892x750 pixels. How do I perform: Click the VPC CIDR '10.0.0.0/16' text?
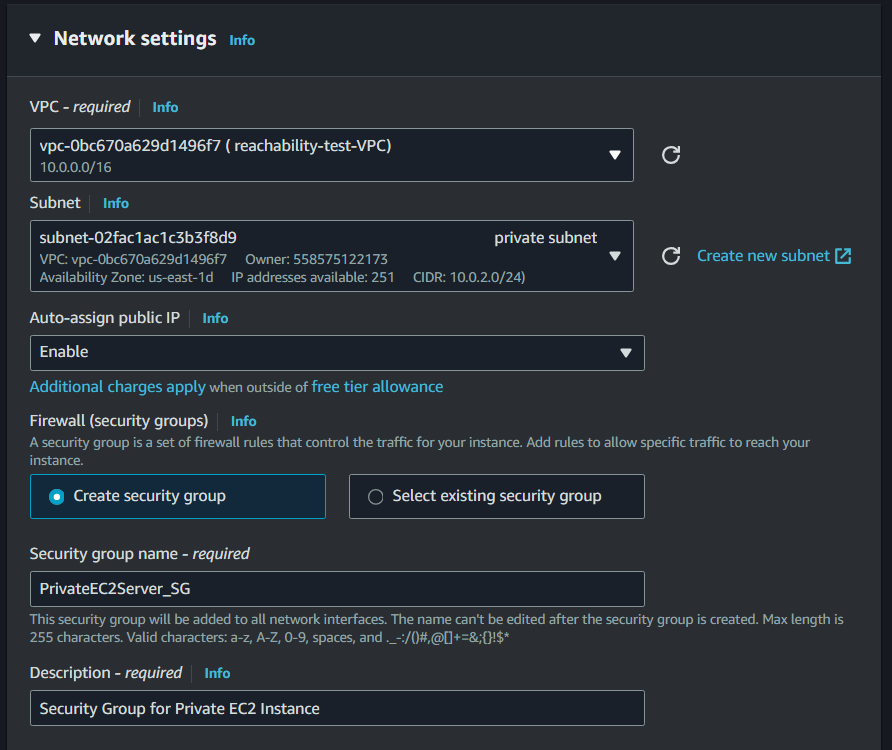coord(76,167)
